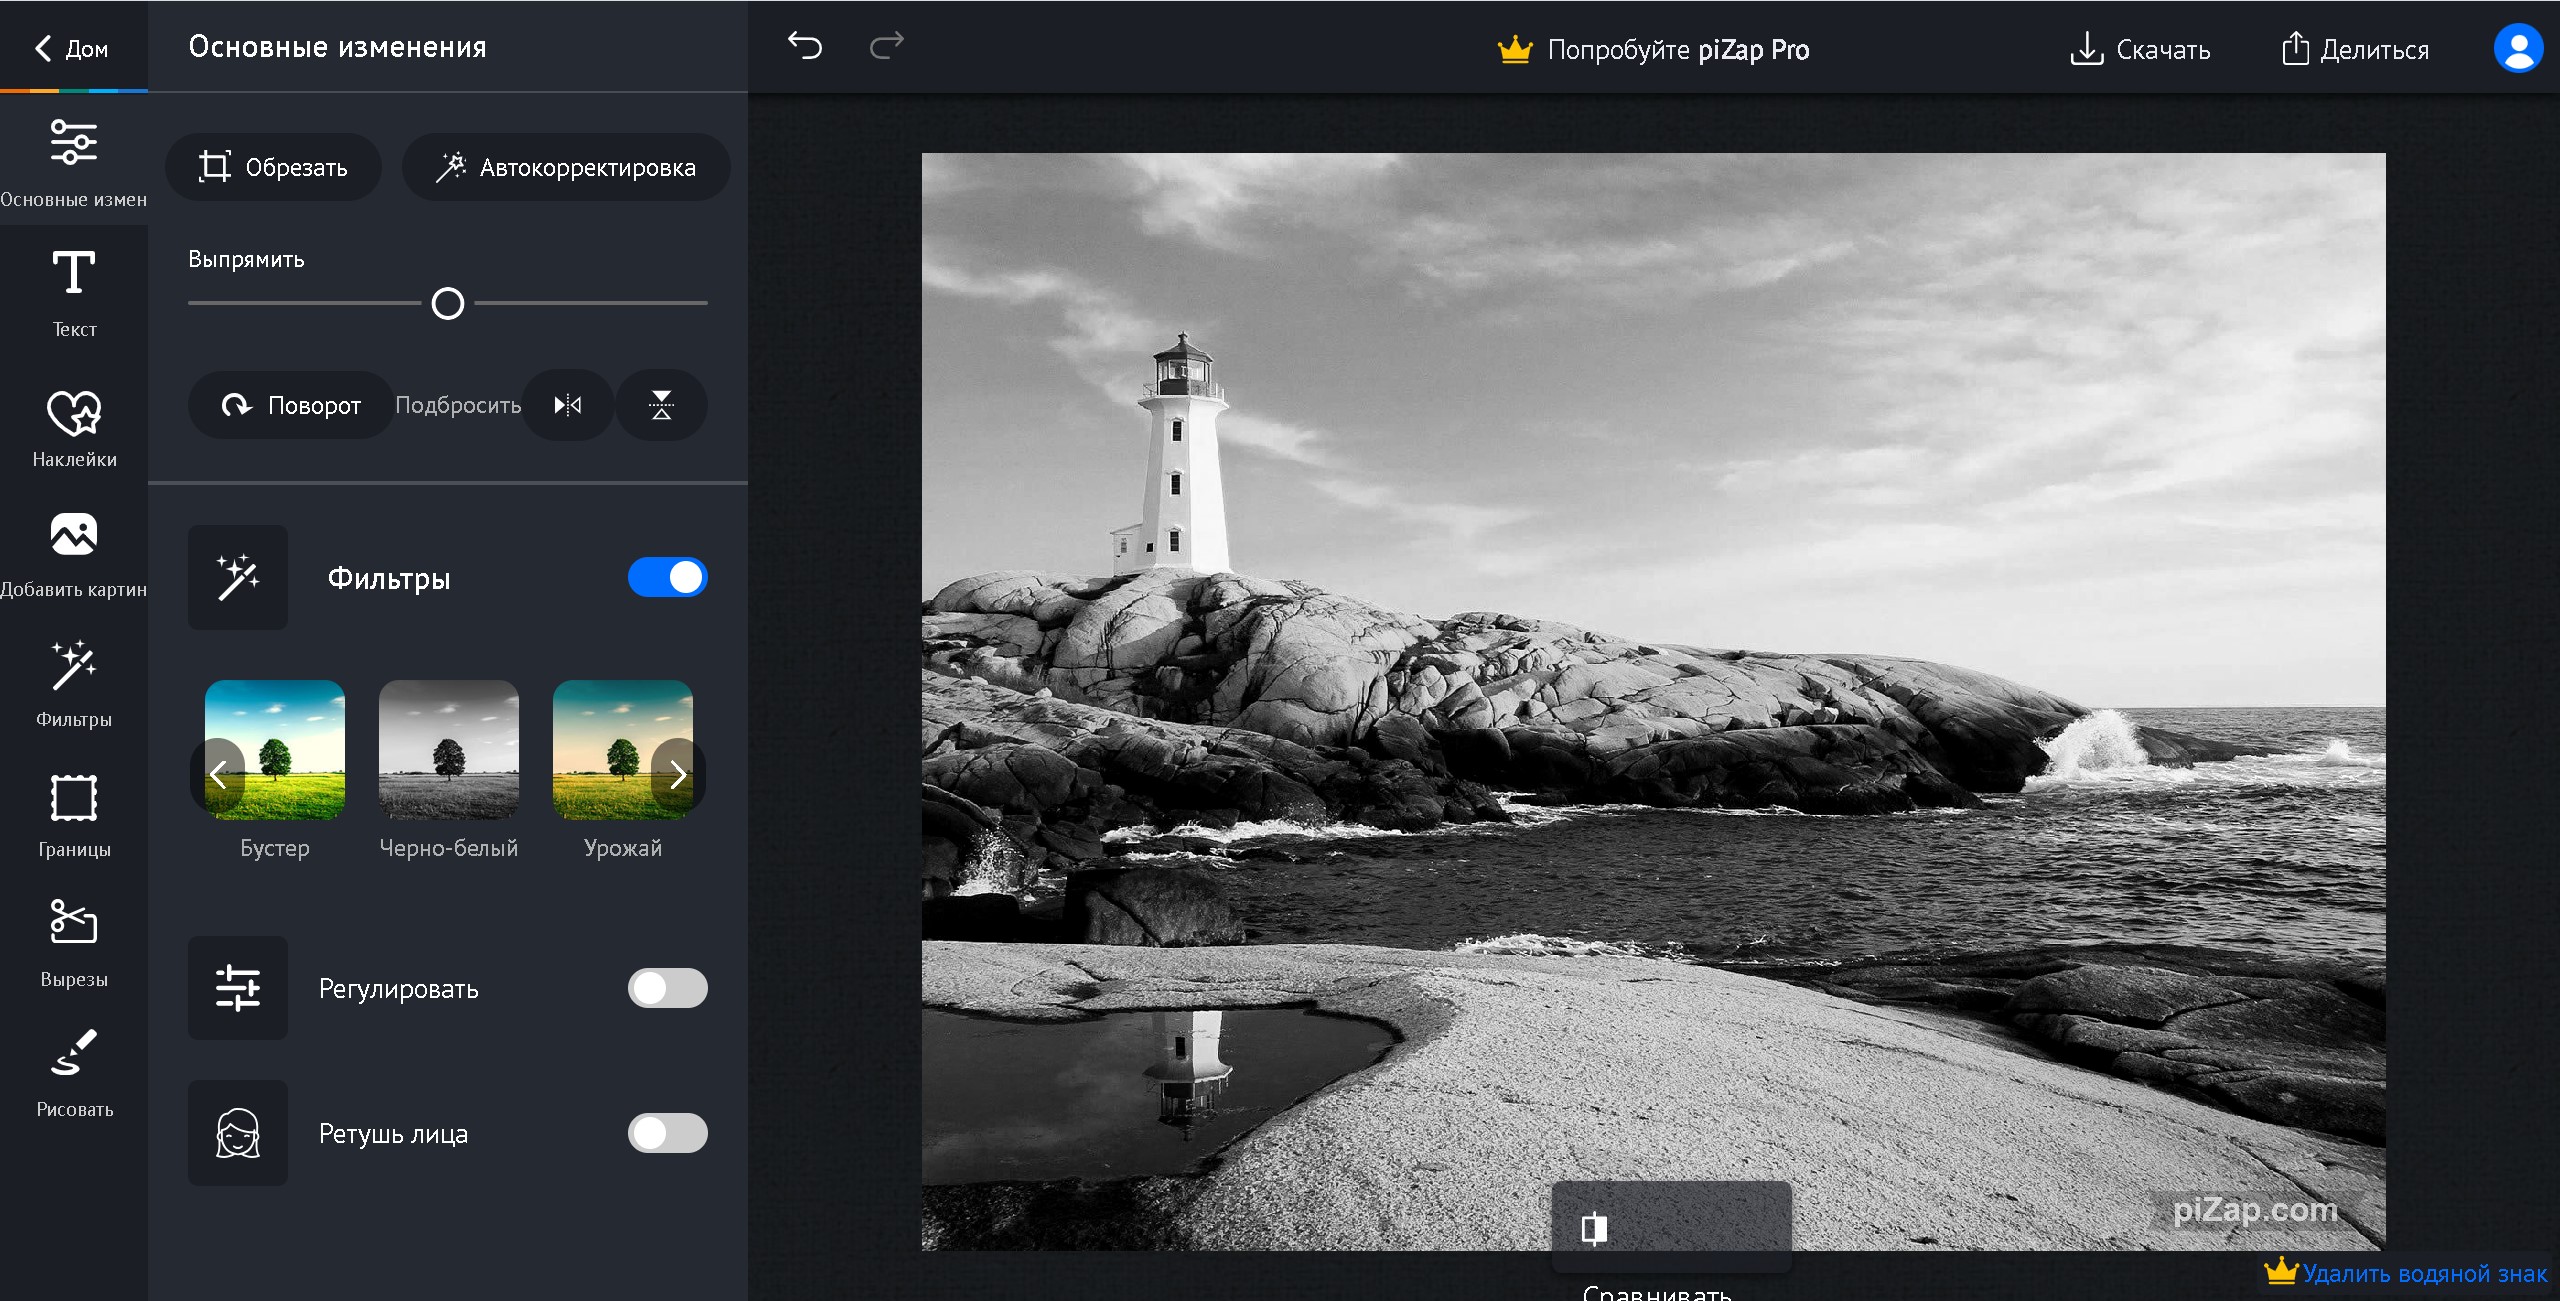Flip image horizontally with mirror icon
Image resolution: width=2560 pixels, height=1301 pixels.
(568, 405)
